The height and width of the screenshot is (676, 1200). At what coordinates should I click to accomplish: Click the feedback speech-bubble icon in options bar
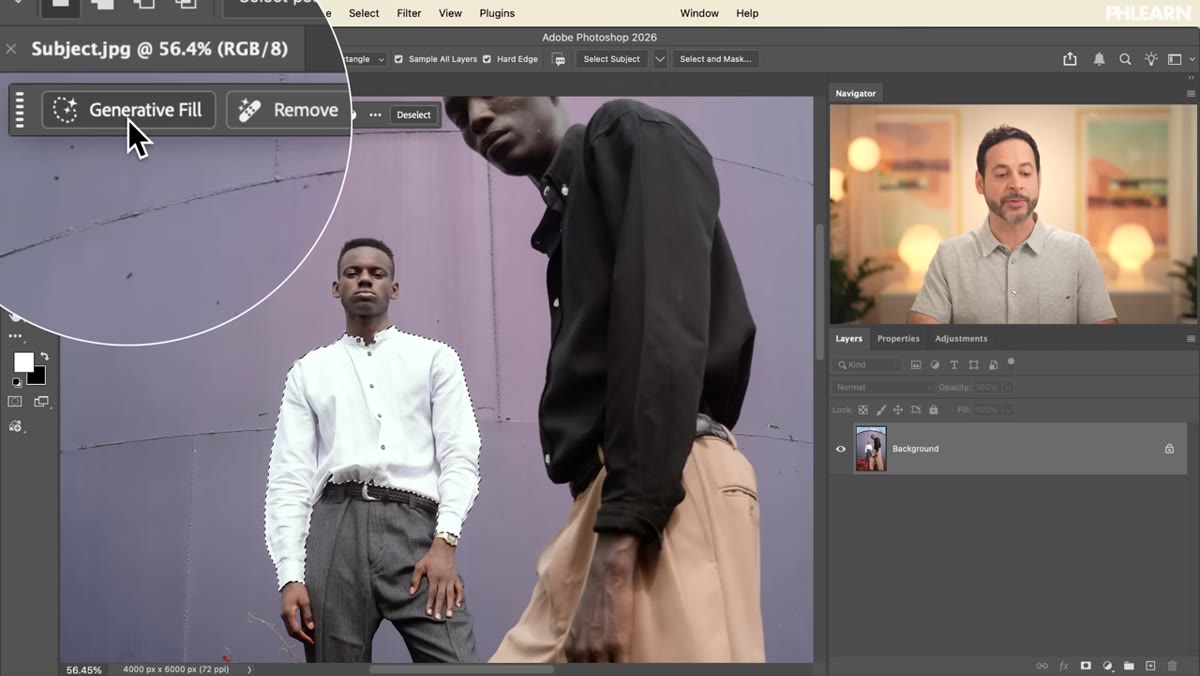click(559, 59)
